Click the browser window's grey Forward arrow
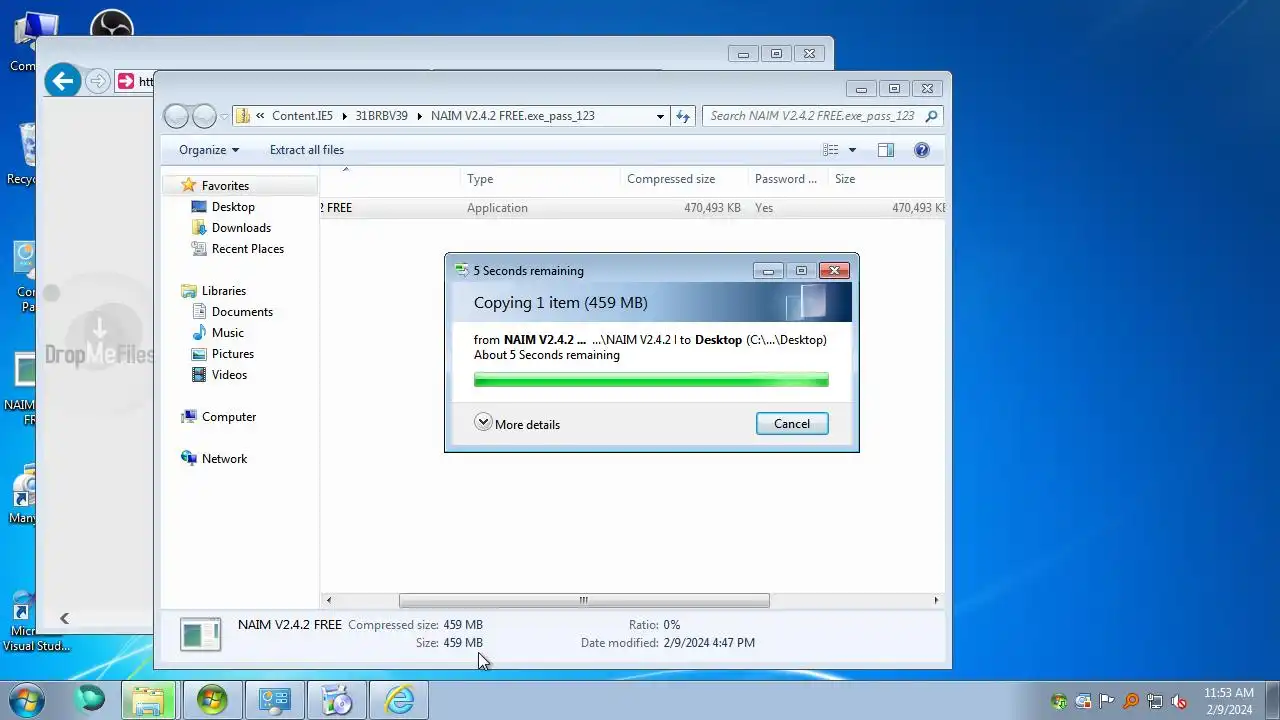Screen dimensions: 1280x720 click(97, 81)
